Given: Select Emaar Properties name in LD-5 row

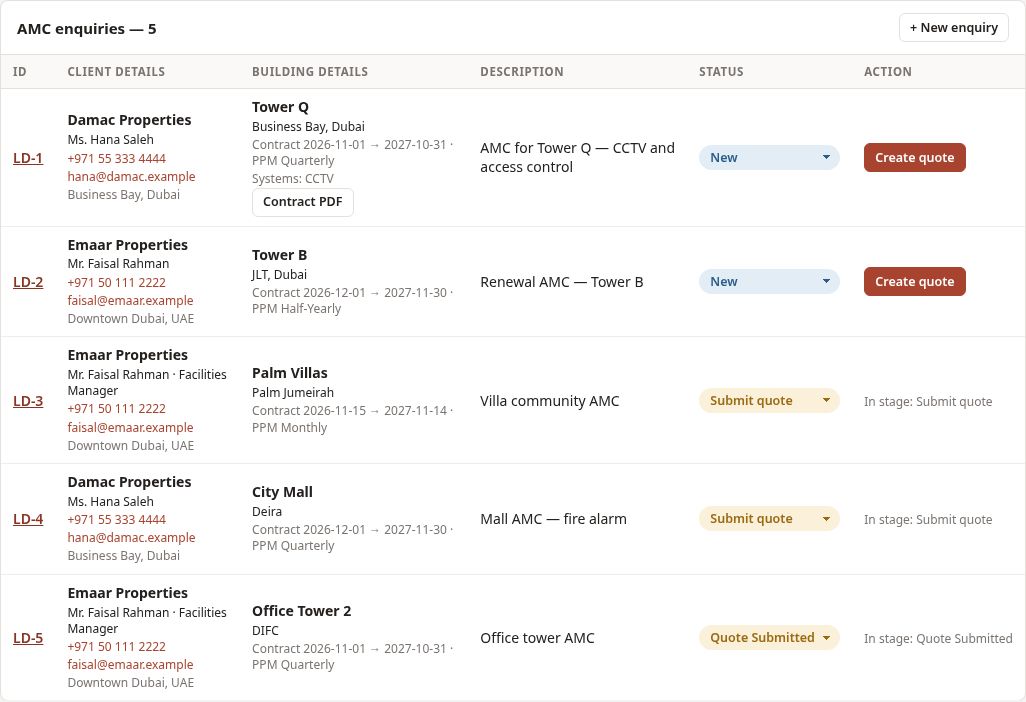Looking at the screenshot, I should [128, 593].
